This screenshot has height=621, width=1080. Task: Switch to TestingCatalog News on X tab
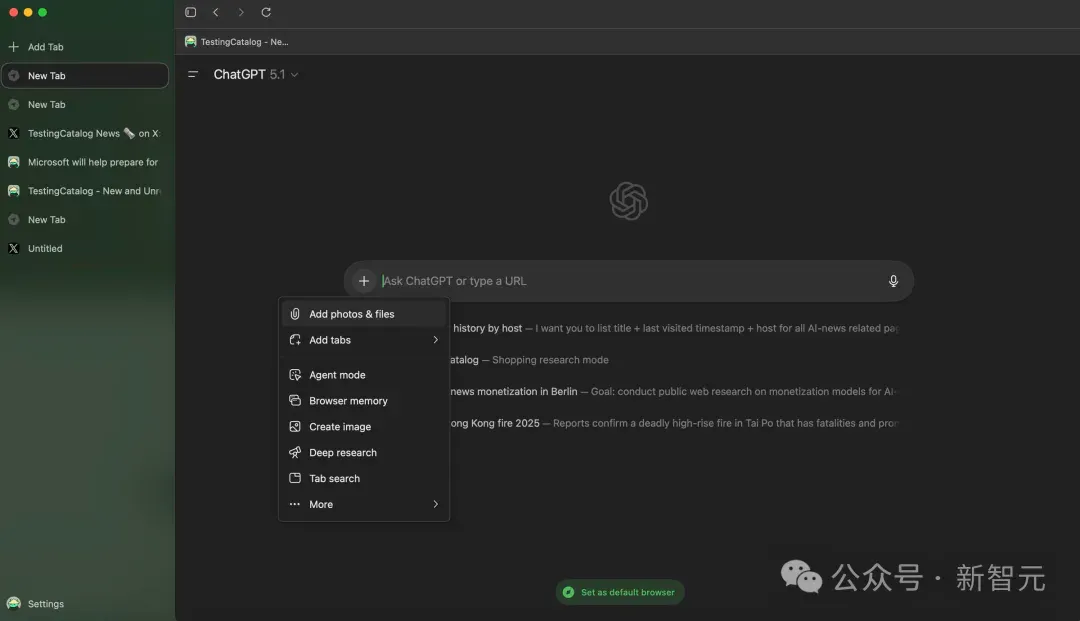click(x=85, y=134)
